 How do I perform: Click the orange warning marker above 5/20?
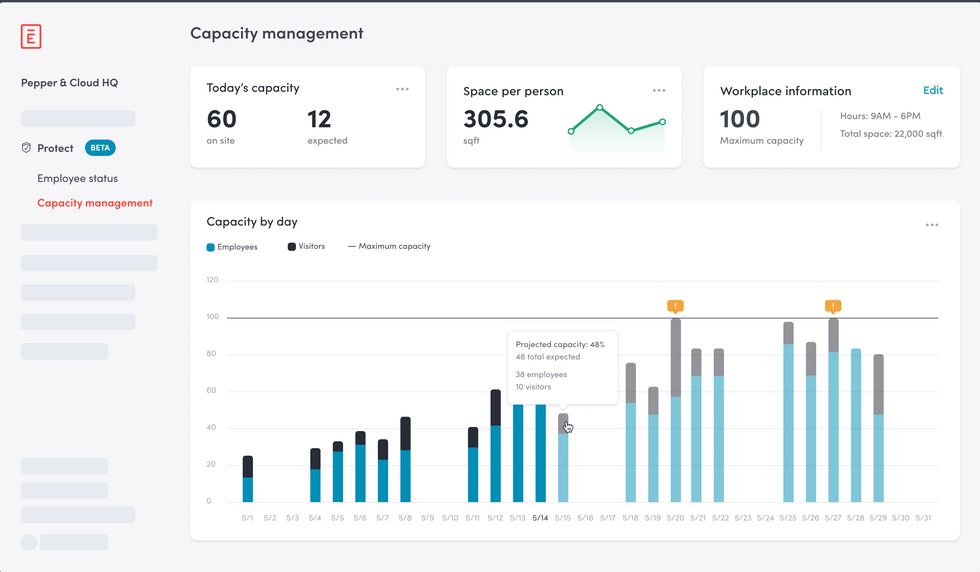click(676, 306)
